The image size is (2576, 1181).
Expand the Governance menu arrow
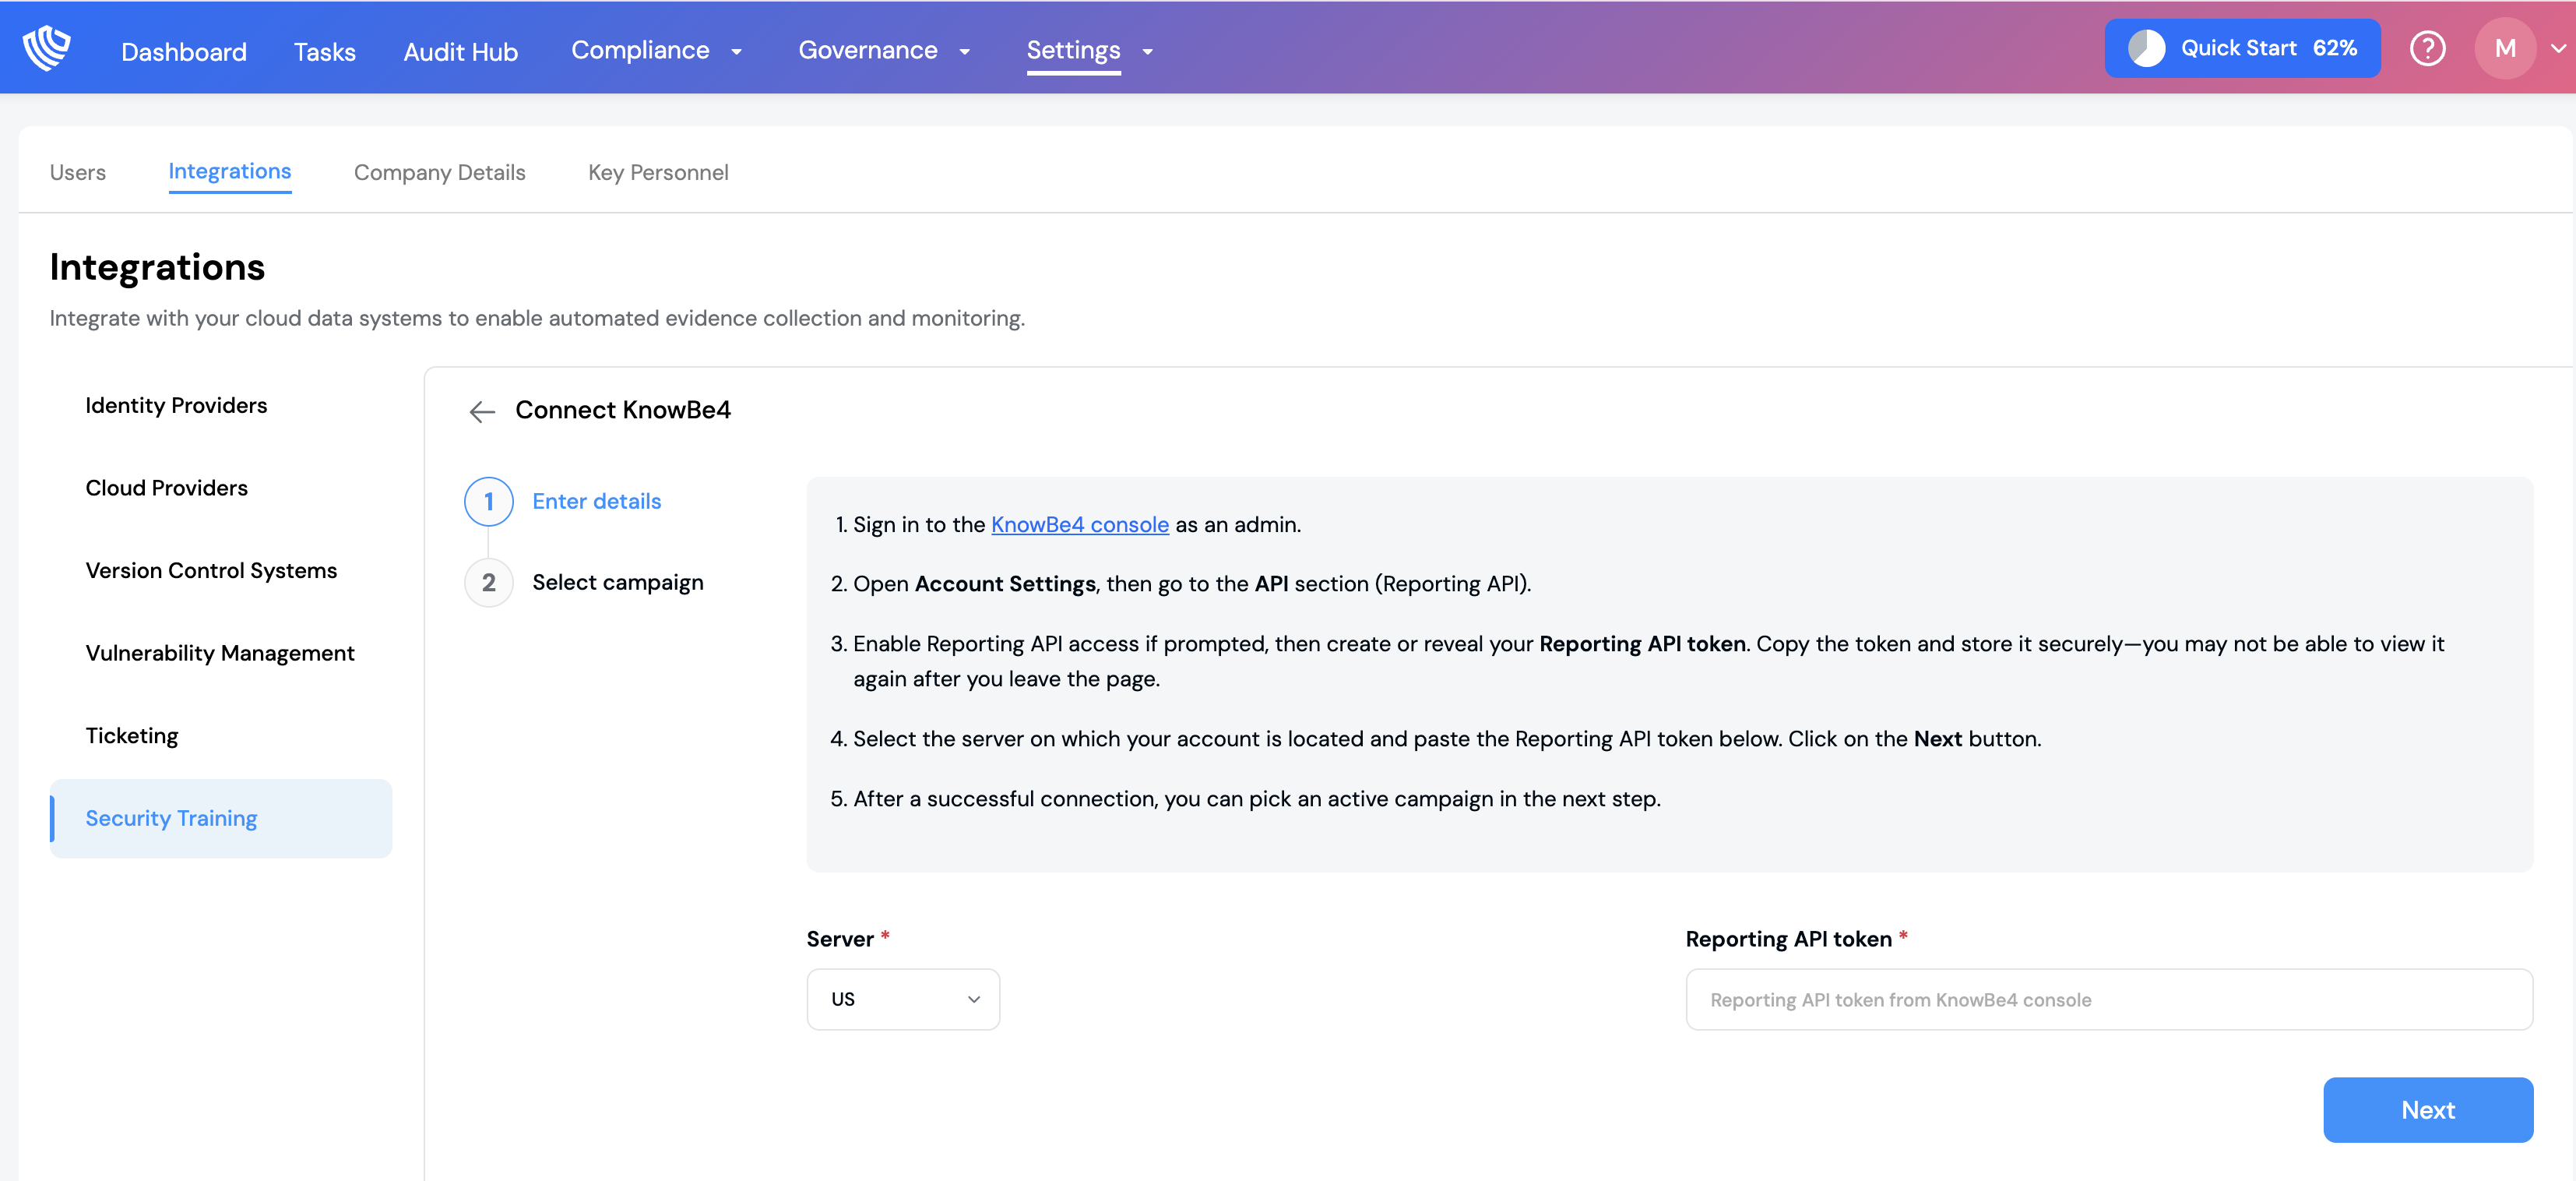(965, 52)
